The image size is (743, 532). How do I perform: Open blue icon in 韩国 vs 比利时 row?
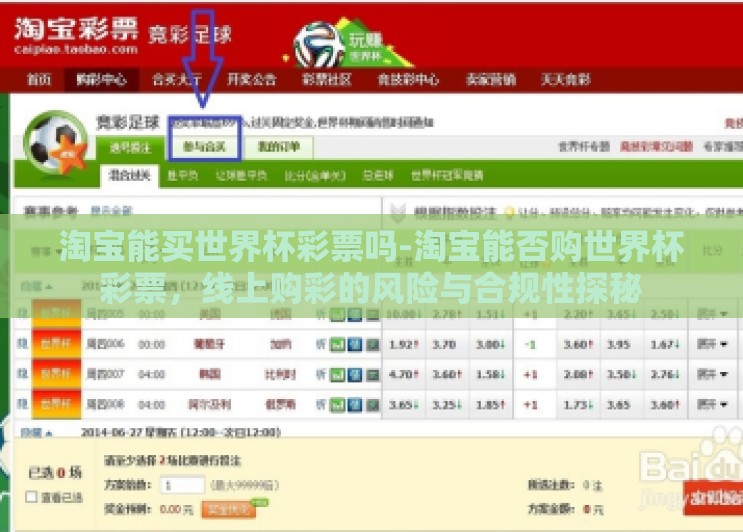pos(354,375)
